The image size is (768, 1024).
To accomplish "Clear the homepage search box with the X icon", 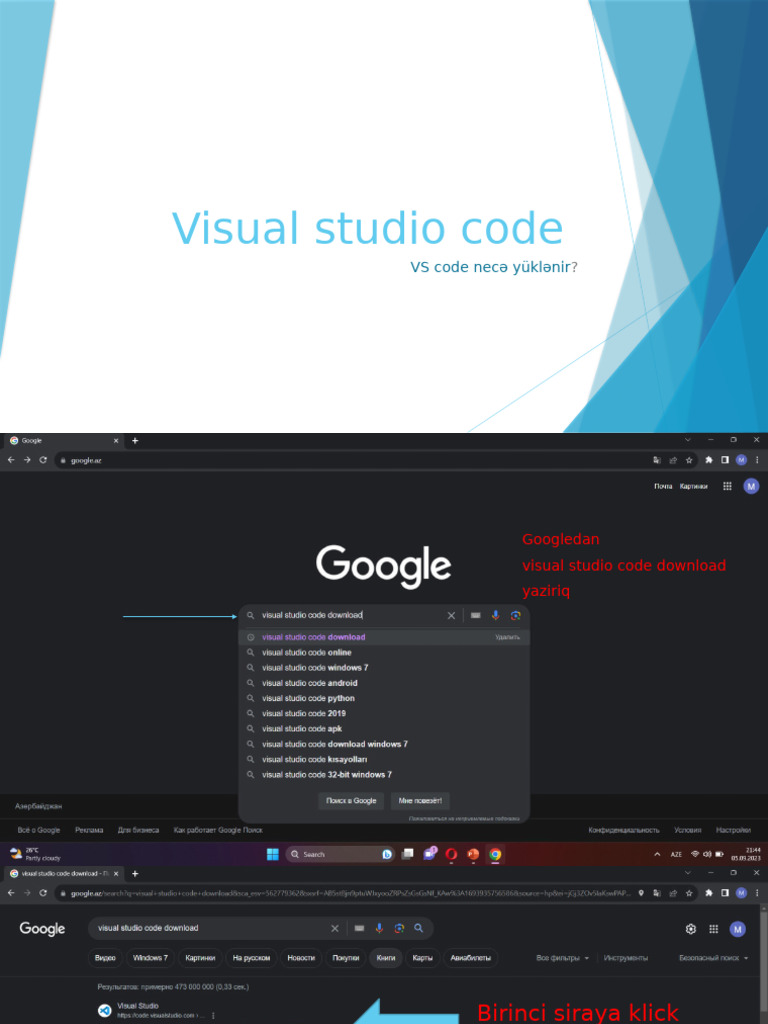I will (x=451, y=615).
